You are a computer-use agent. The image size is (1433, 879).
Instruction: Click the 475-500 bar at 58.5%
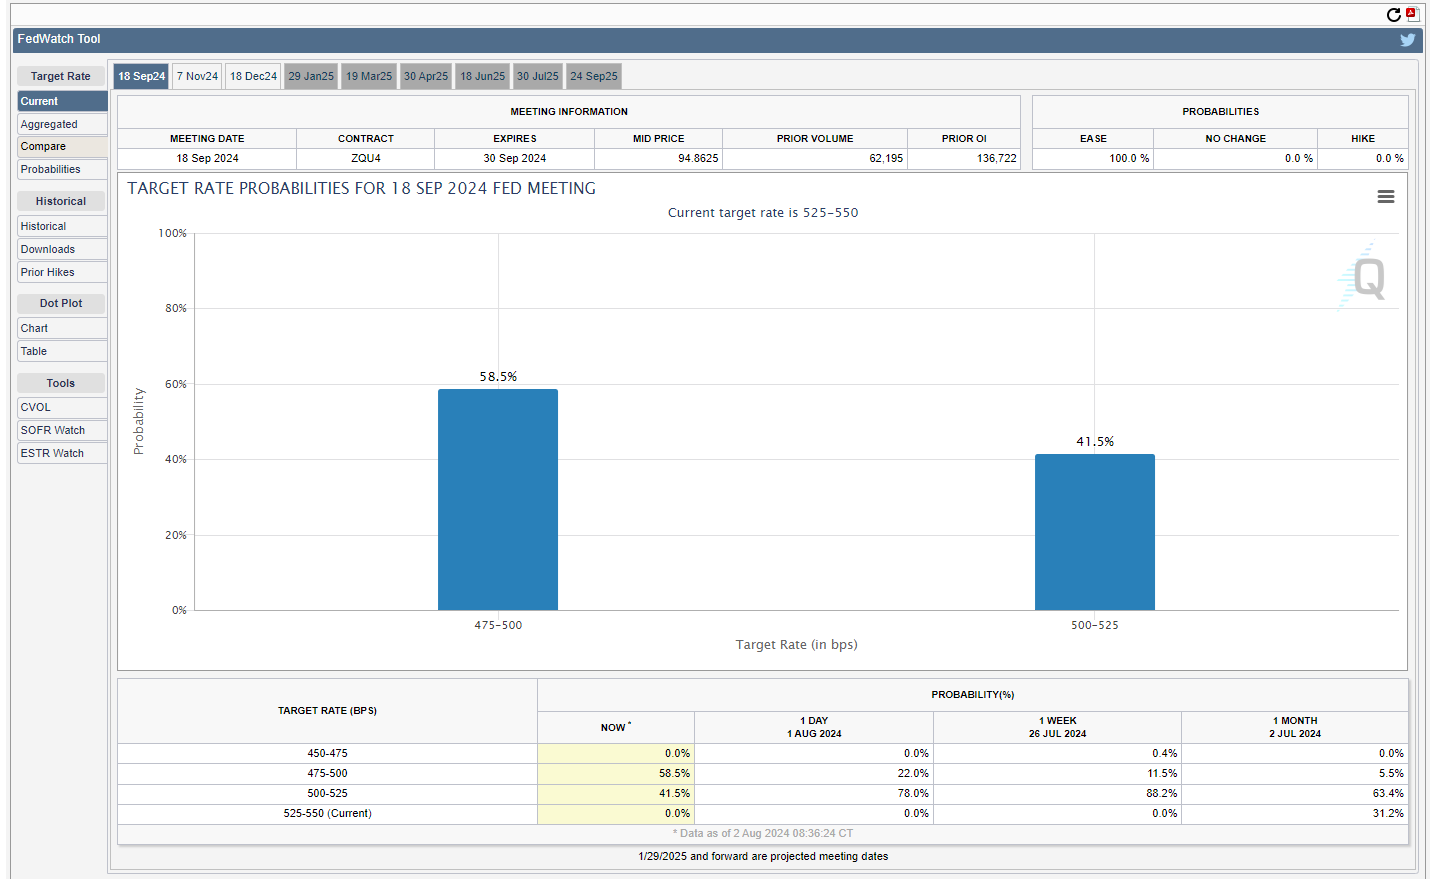tap(498, 500)
